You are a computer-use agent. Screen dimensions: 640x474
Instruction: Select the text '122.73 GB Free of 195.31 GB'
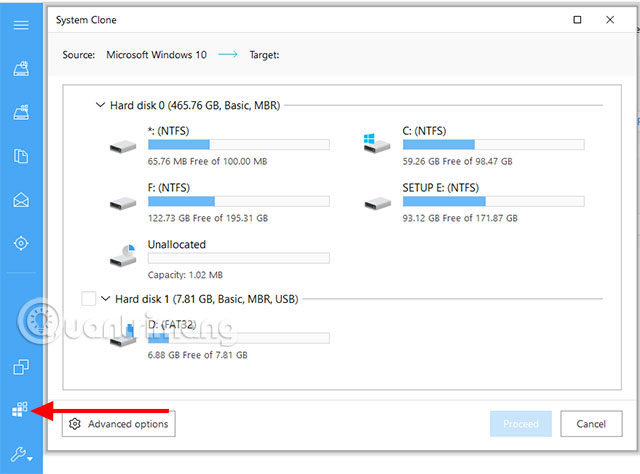pos(208,218)
